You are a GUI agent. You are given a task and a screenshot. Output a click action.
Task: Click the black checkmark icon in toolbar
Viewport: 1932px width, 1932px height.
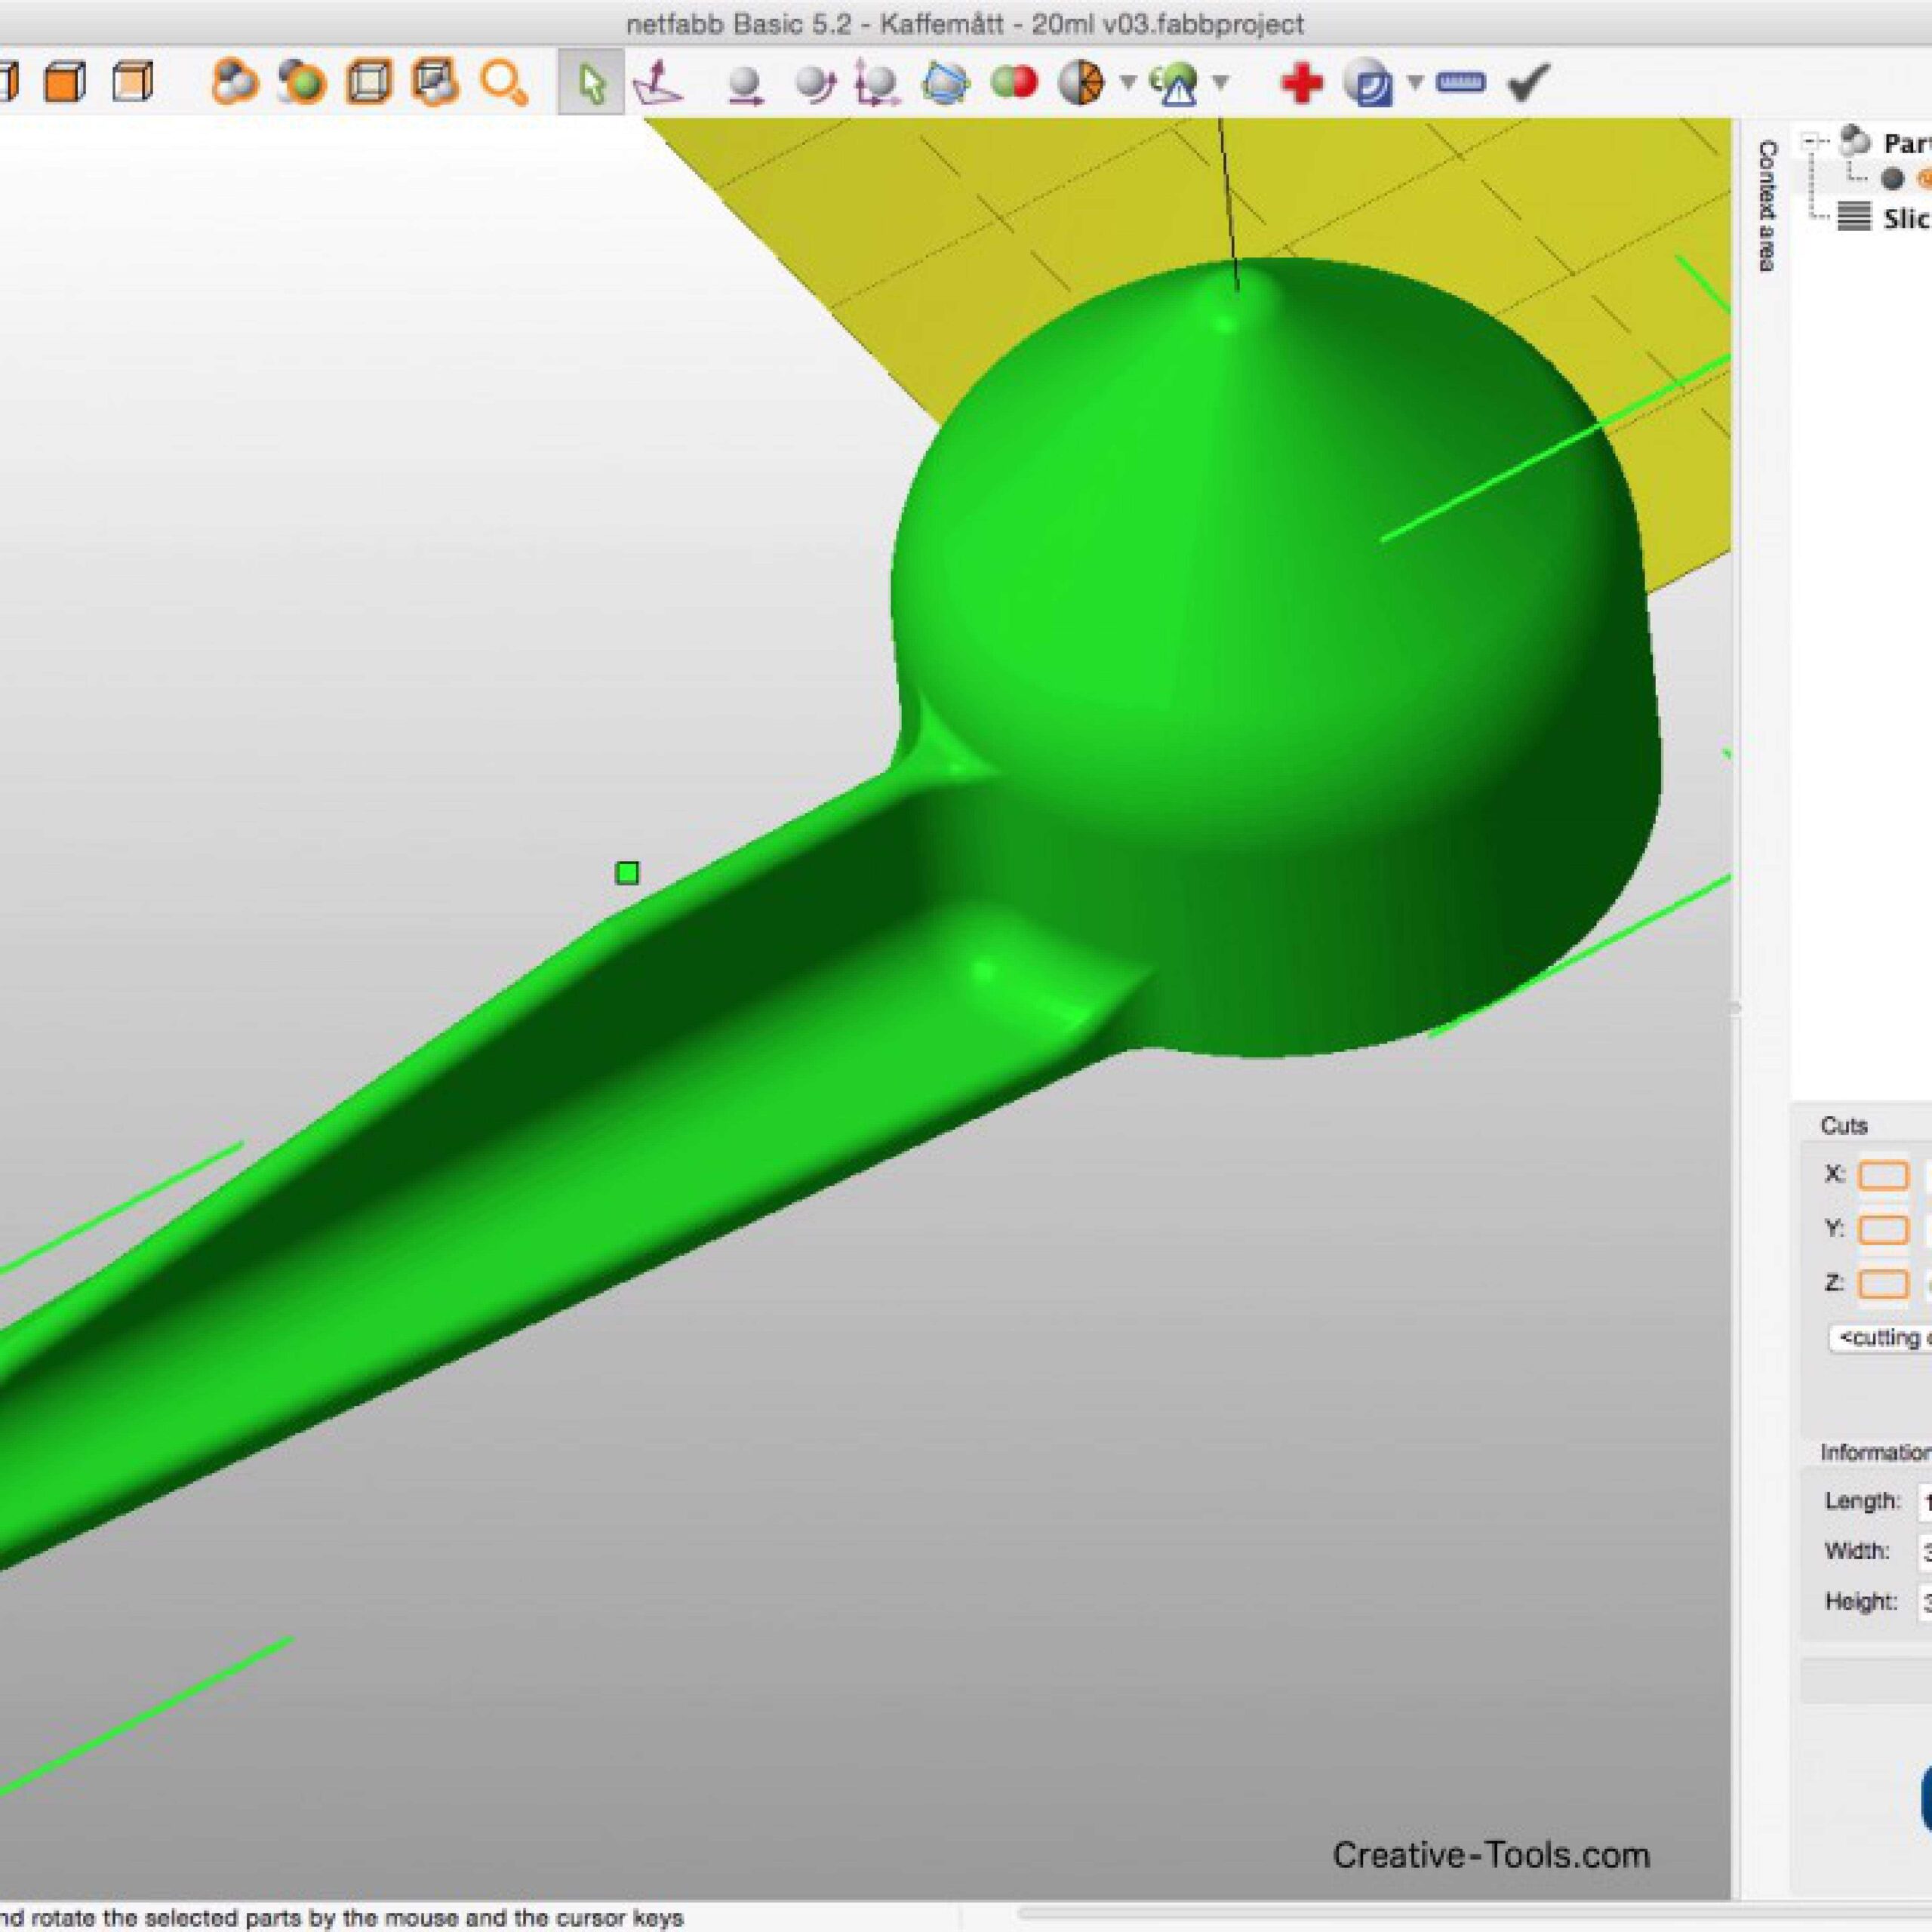1527,83
